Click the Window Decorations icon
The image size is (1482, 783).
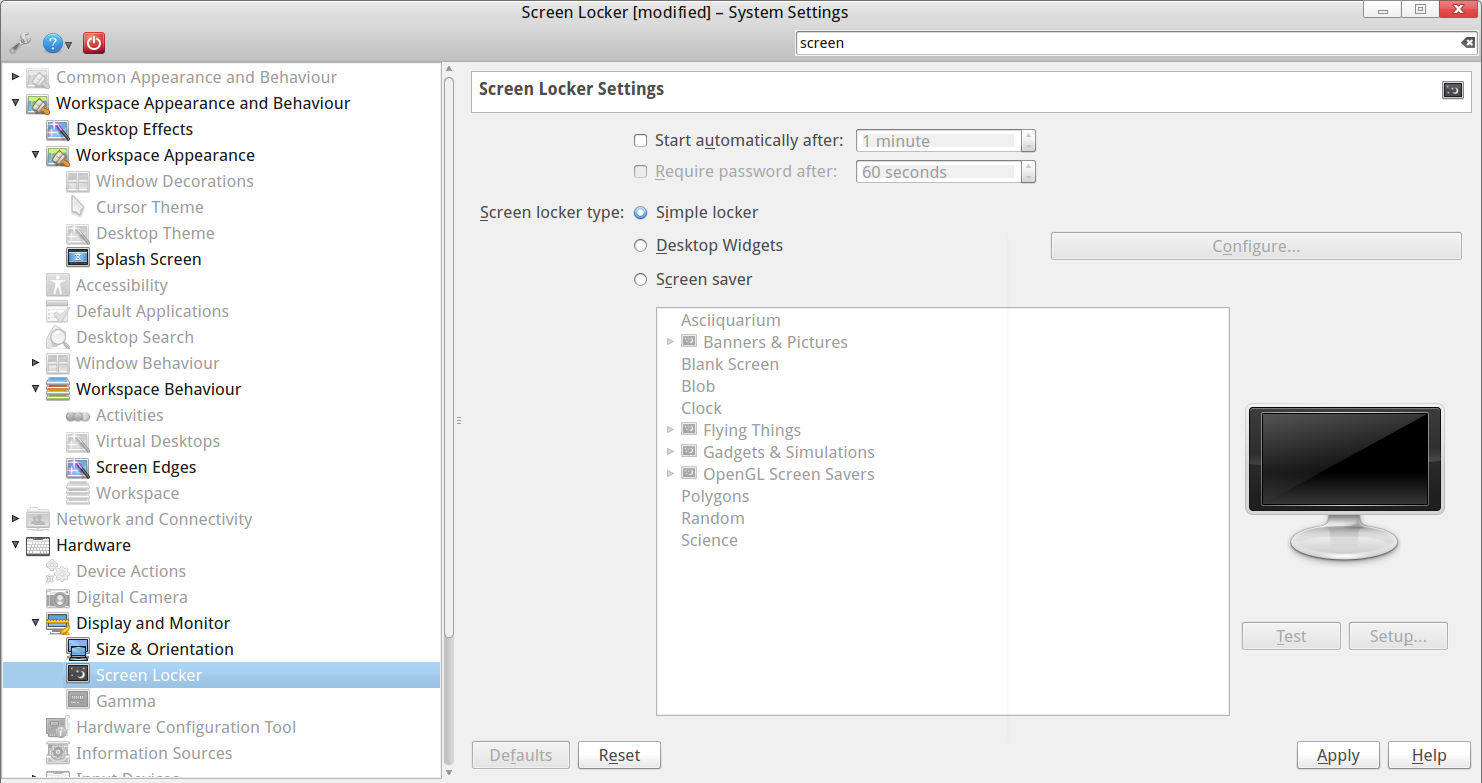[78, 181]
